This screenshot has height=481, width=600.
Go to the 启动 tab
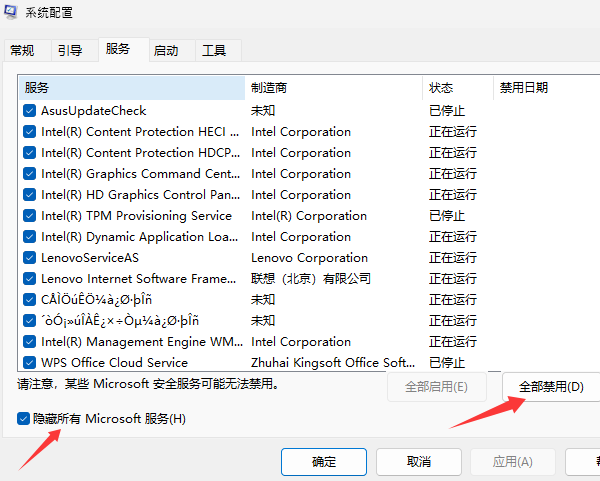pos(166,50)
